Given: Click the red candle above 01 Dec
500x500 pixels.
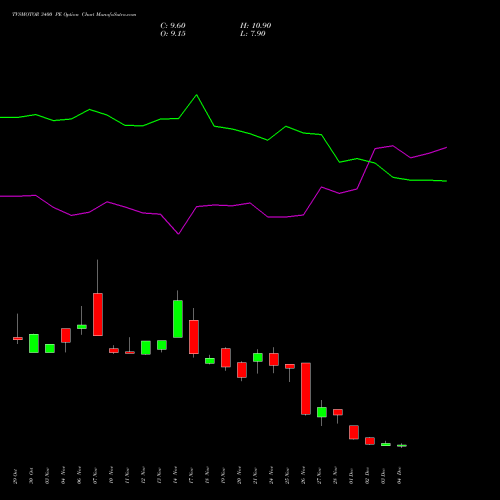Looking at the screenshot, I should [x=354, y=432].
